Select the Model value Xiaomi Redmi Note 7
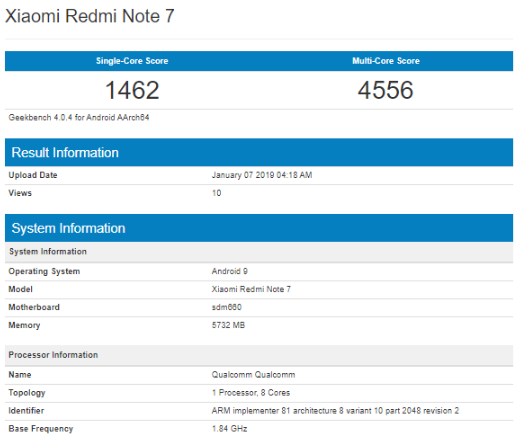The width and height of the screenshot is (518, 440). [x=251, y=289]
